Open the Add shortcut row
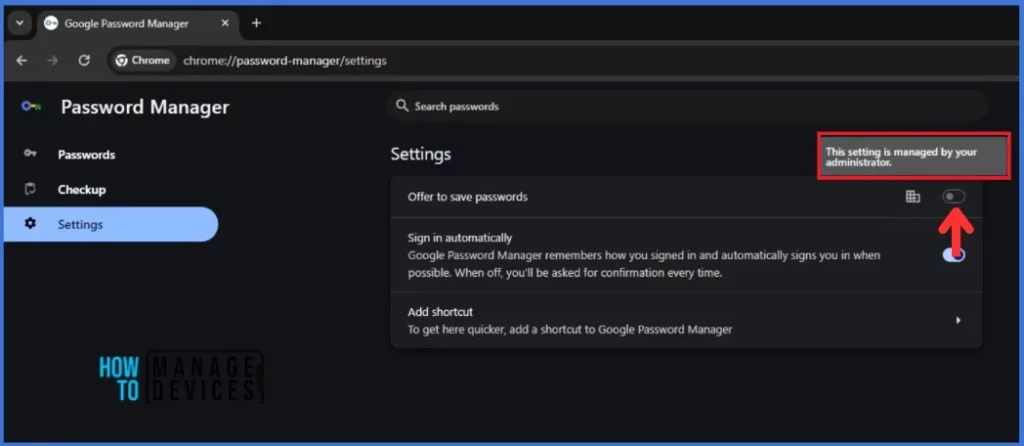1024x446 pixels. 686,320
